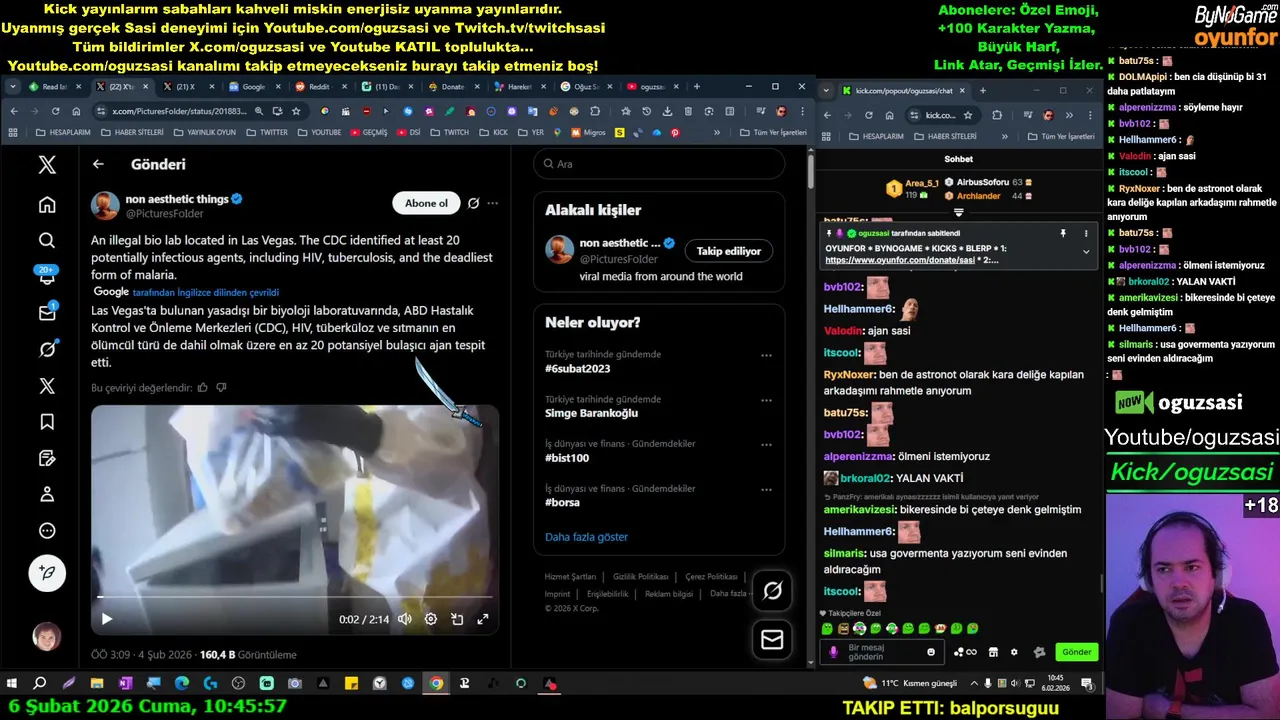The width and height of the screenshot is (1280, 720).
Task: Open the X home icon in sidebar
Action: 47,205
